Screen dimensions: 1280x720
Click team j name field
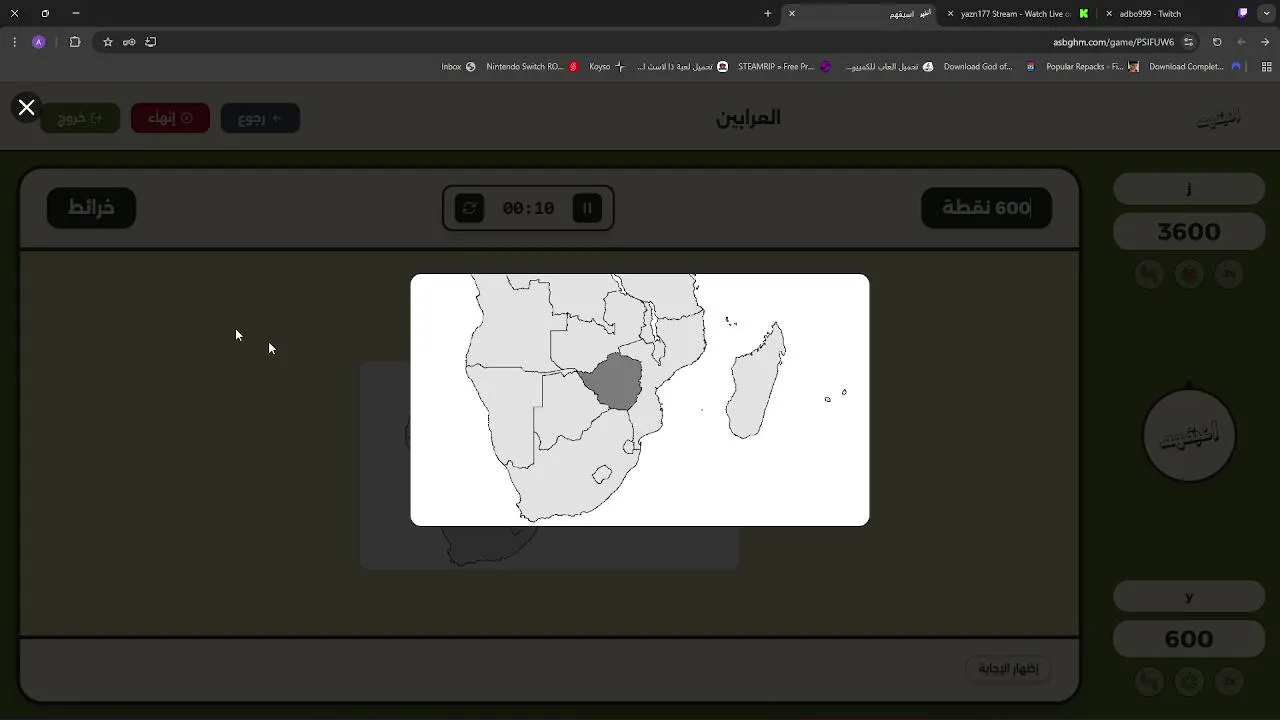coord(1189,188)
